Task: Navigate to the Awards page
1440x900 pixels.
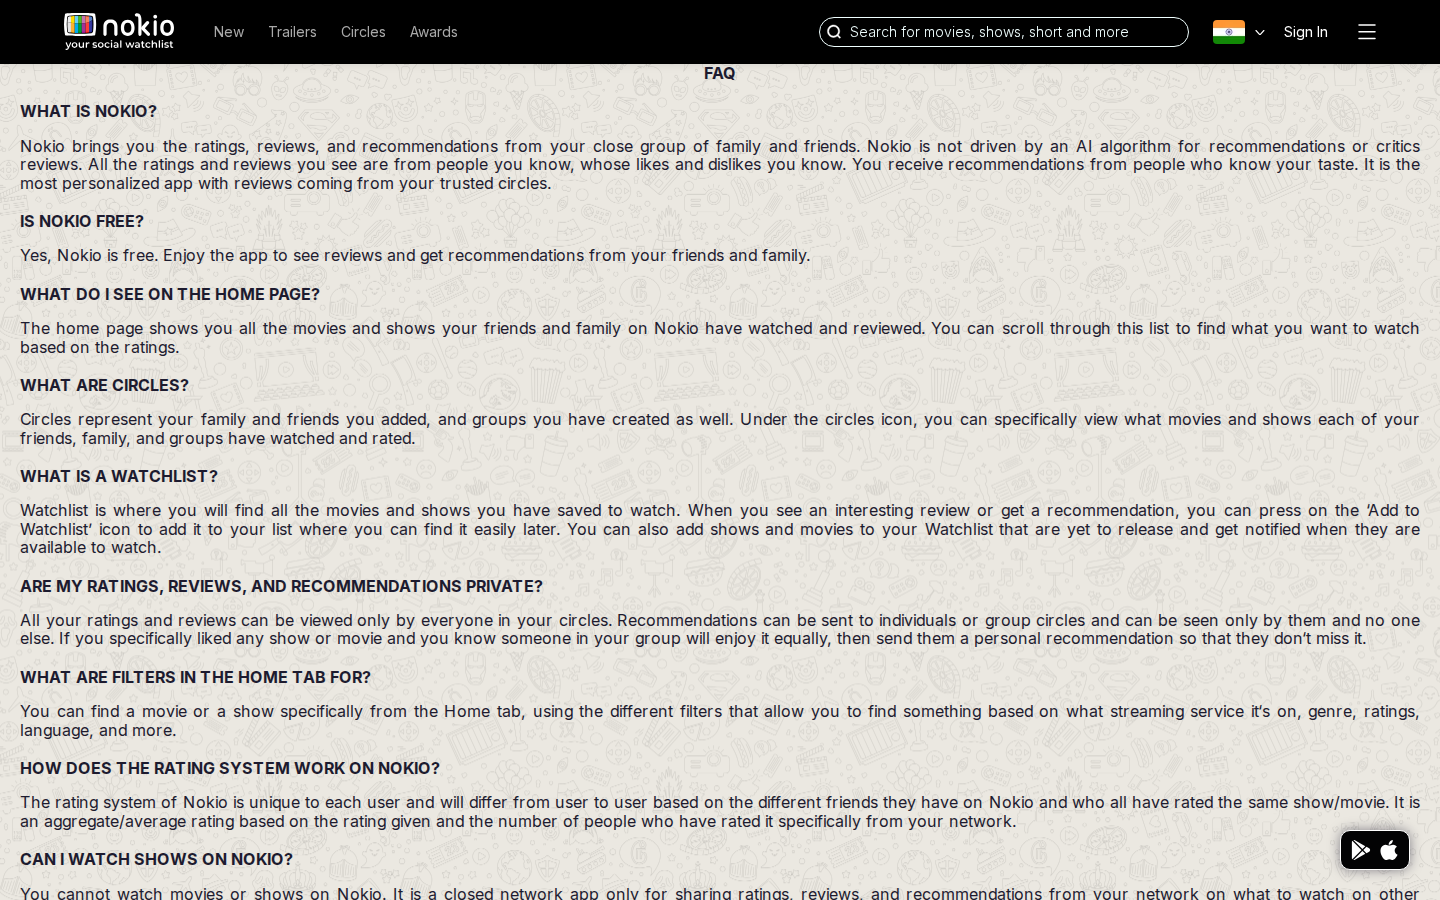Action: 433,32
